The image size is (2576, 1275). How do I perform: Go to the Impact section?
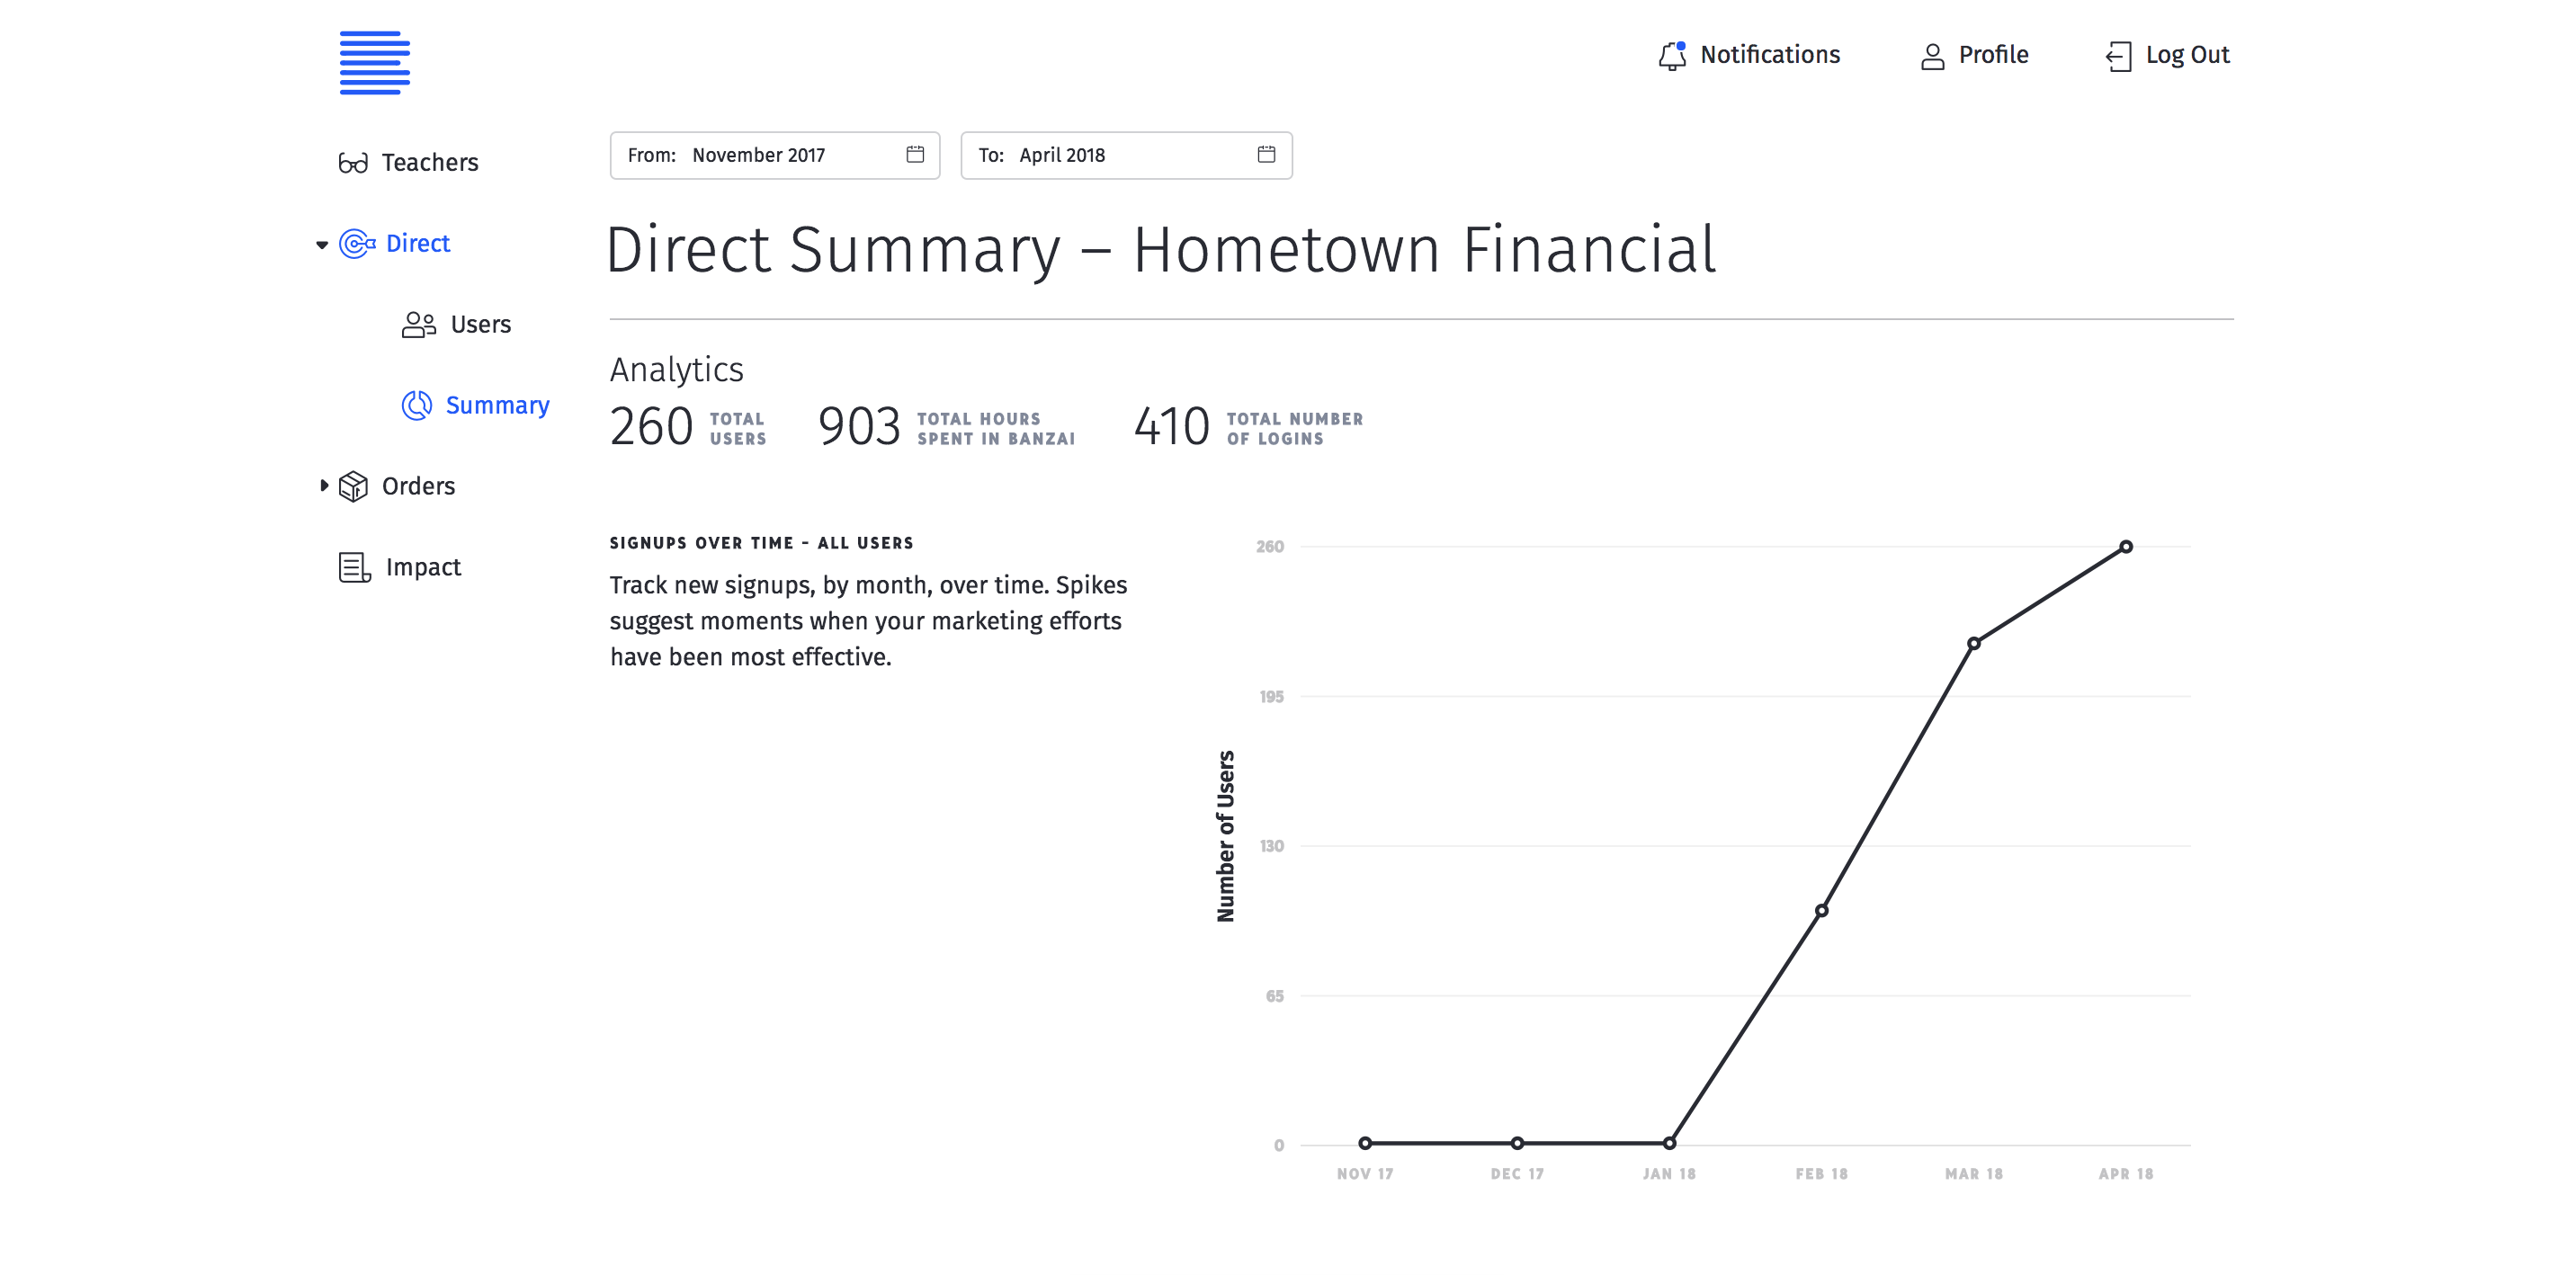[x=423, y=567]
